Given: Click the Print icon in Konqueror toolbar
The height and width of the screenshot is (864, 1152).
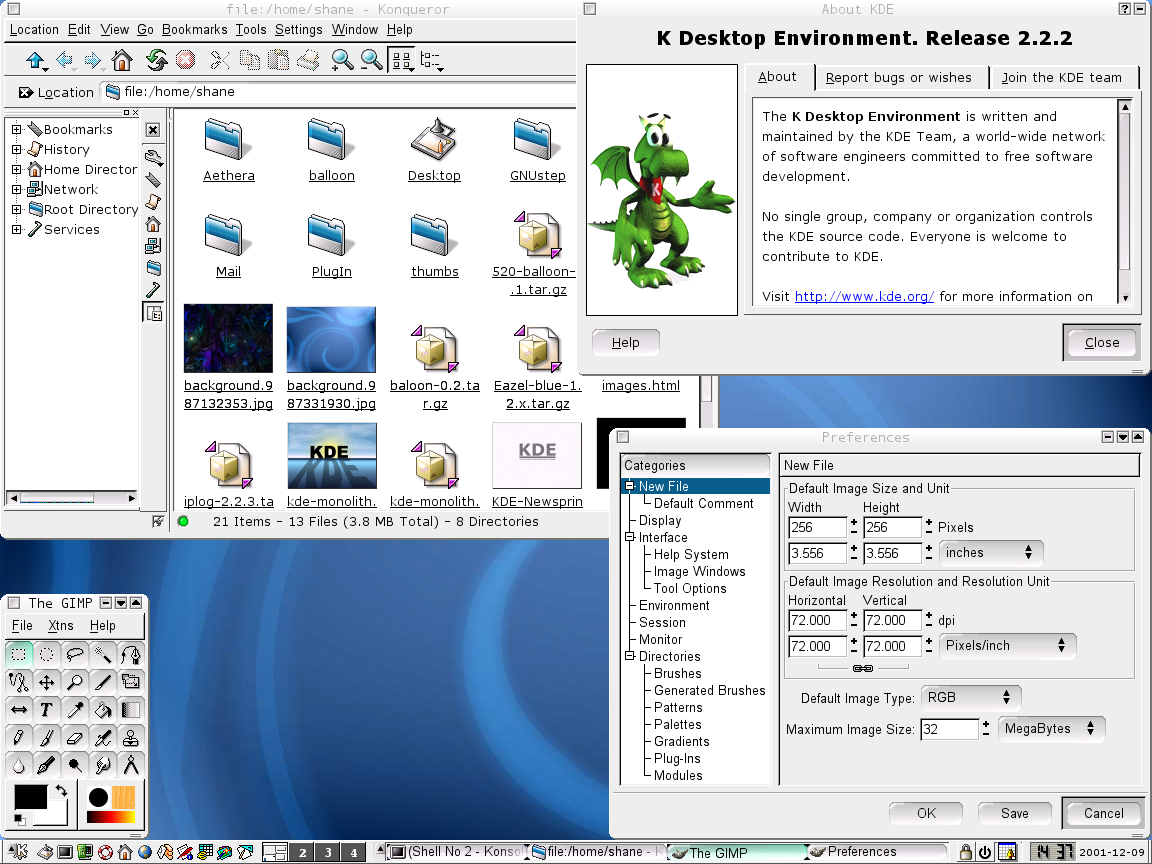Looking at the screenshot, I should (x=308, y=60).
